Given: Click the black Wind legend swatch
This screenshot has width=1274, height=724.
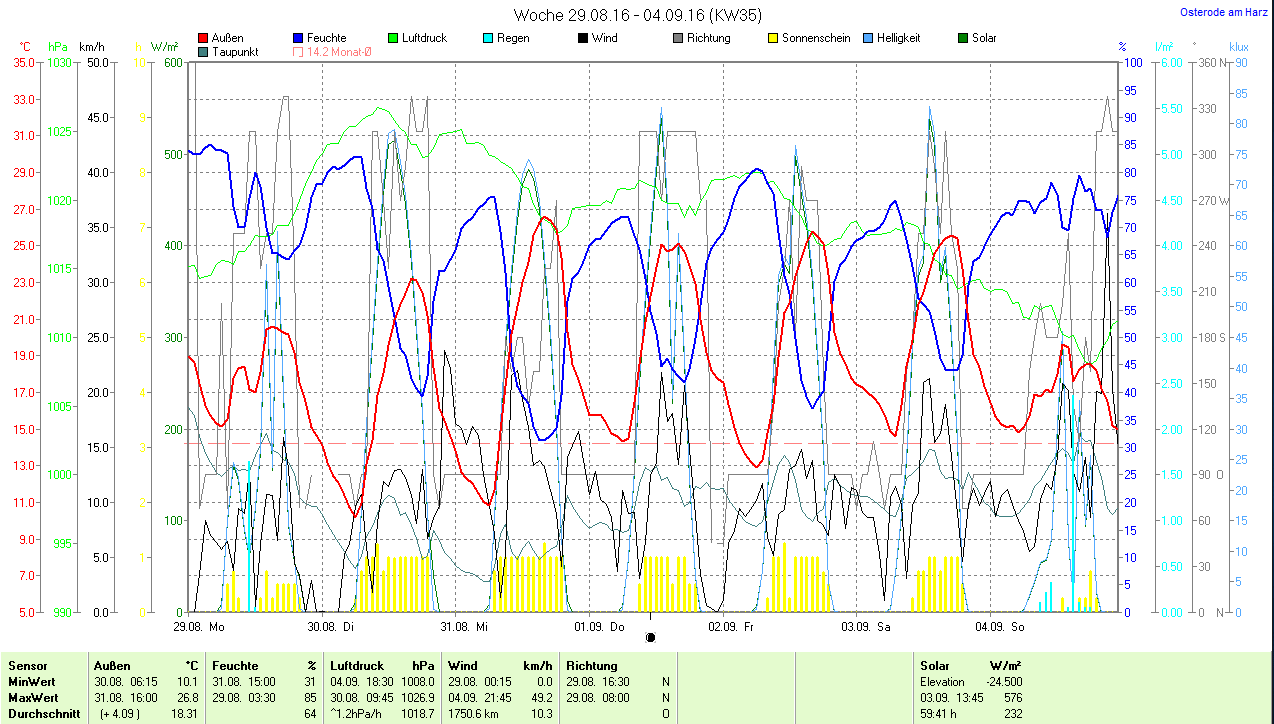Looking at the screenshot, I should click(582, 38).
